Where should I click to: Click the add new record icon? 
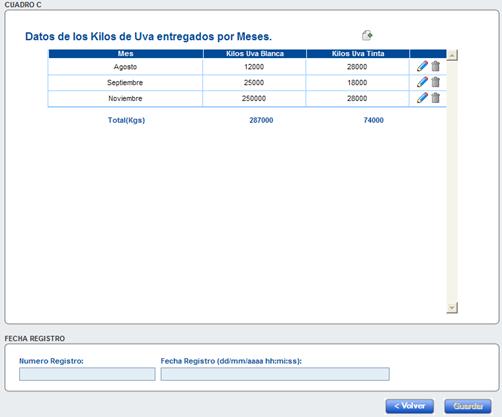pyautogui.click(x=367, y=35)
